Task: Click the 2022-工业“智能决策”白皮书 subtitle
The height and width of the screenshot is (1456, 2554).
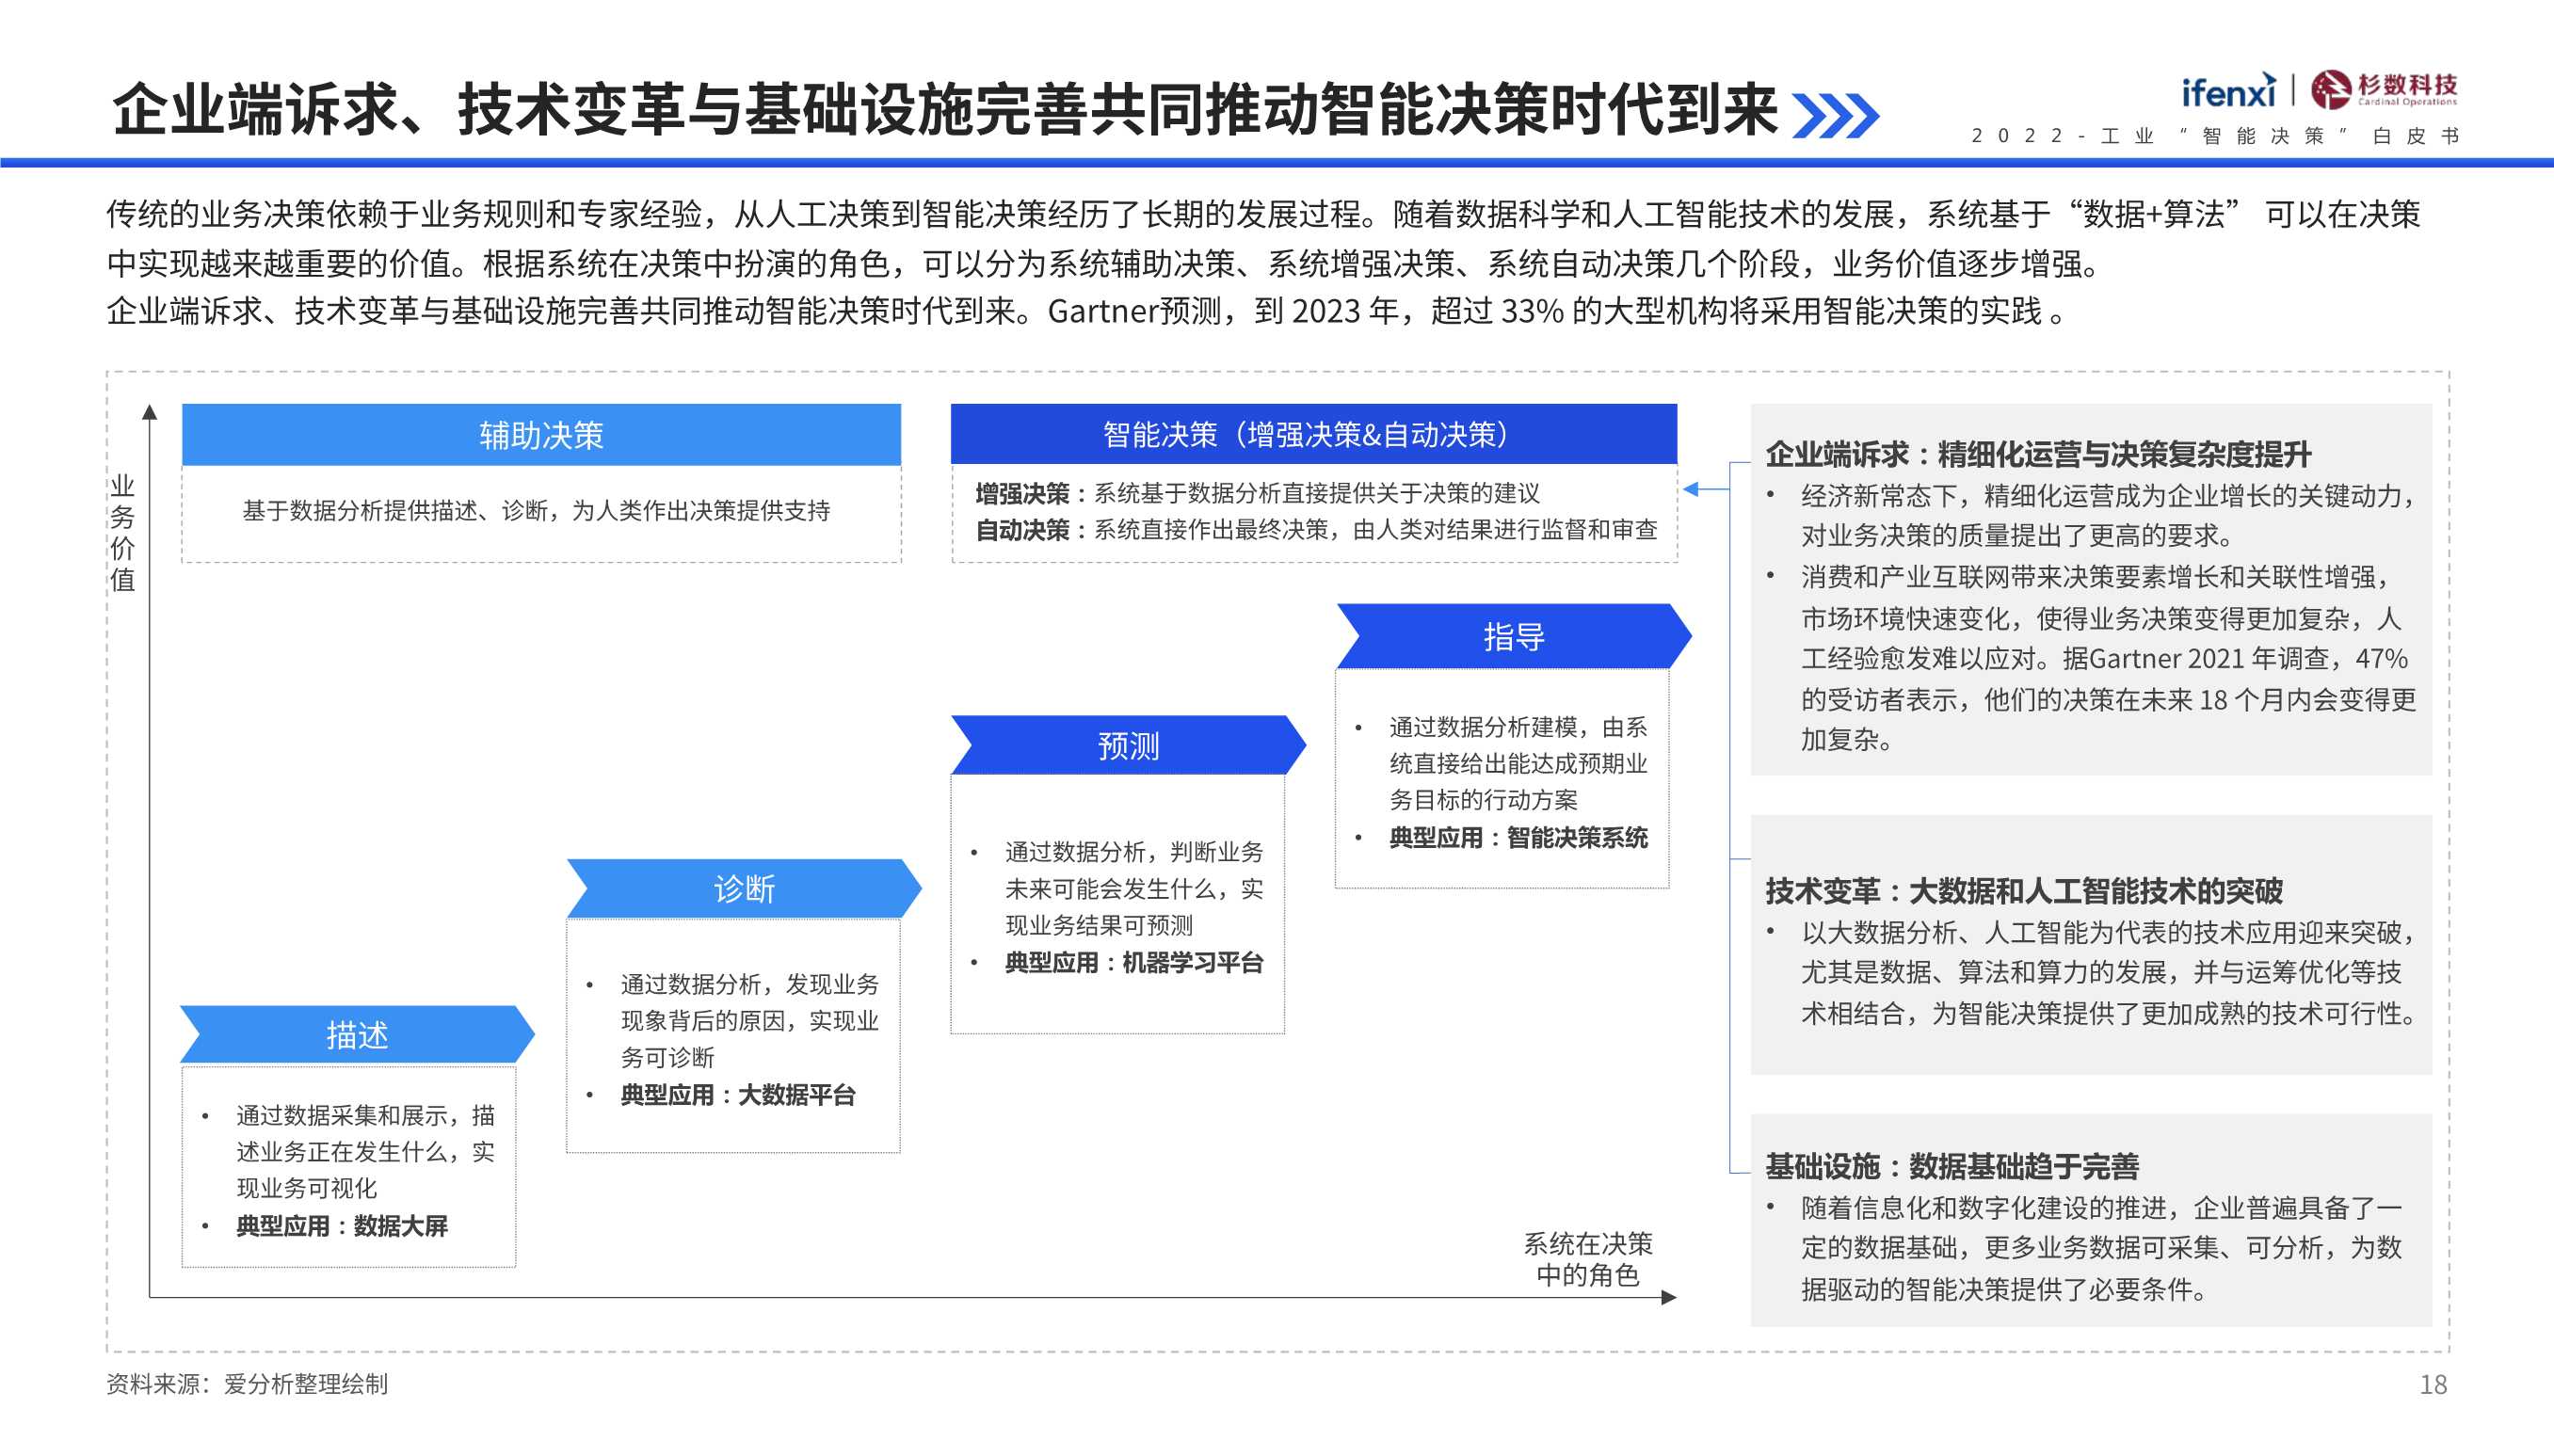Action: pos(2215,136)
